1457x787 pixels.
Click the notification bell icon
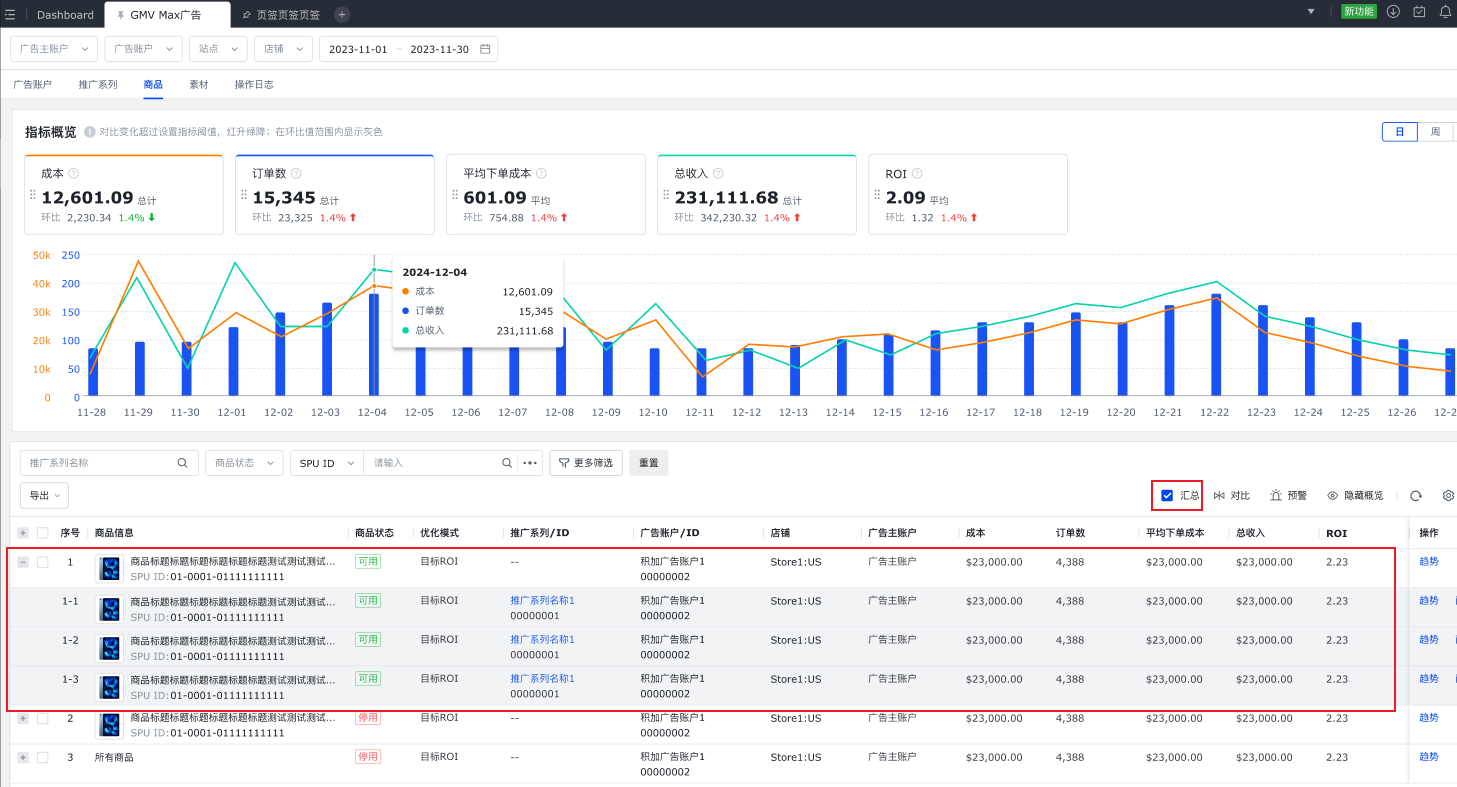click(x=1445, y=12)
